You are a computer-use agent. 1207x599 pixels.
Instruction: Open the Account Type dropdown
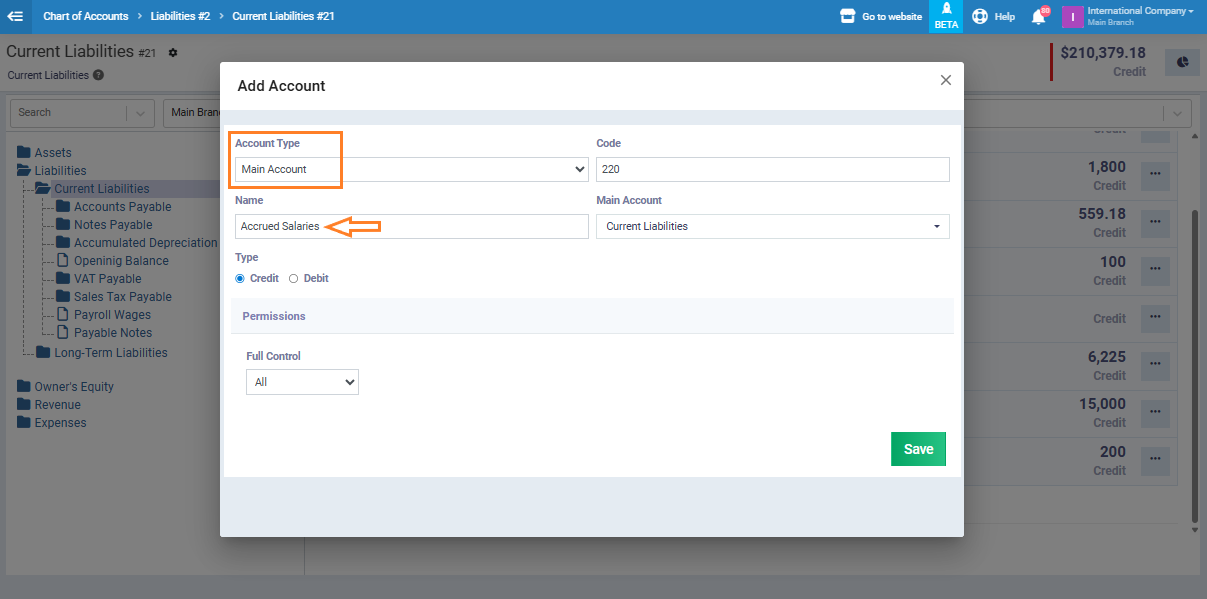point(411,170)
